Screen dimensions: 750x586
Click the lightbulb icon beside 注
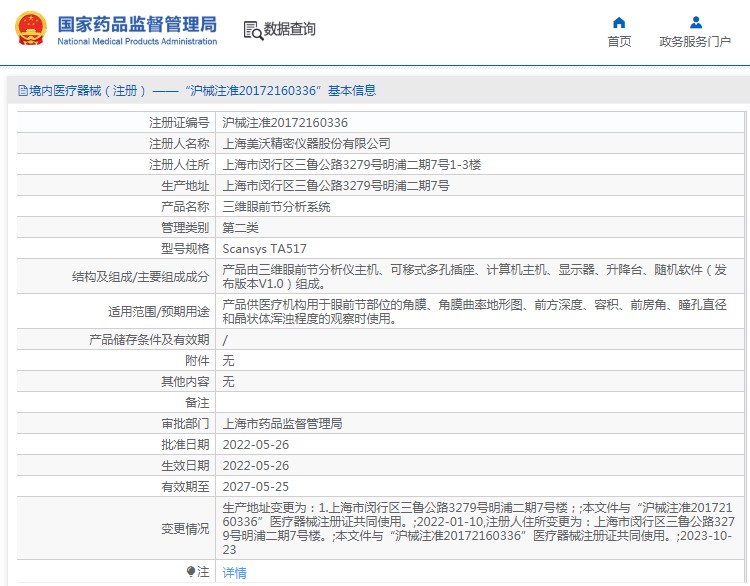click(x=191, y=572)
